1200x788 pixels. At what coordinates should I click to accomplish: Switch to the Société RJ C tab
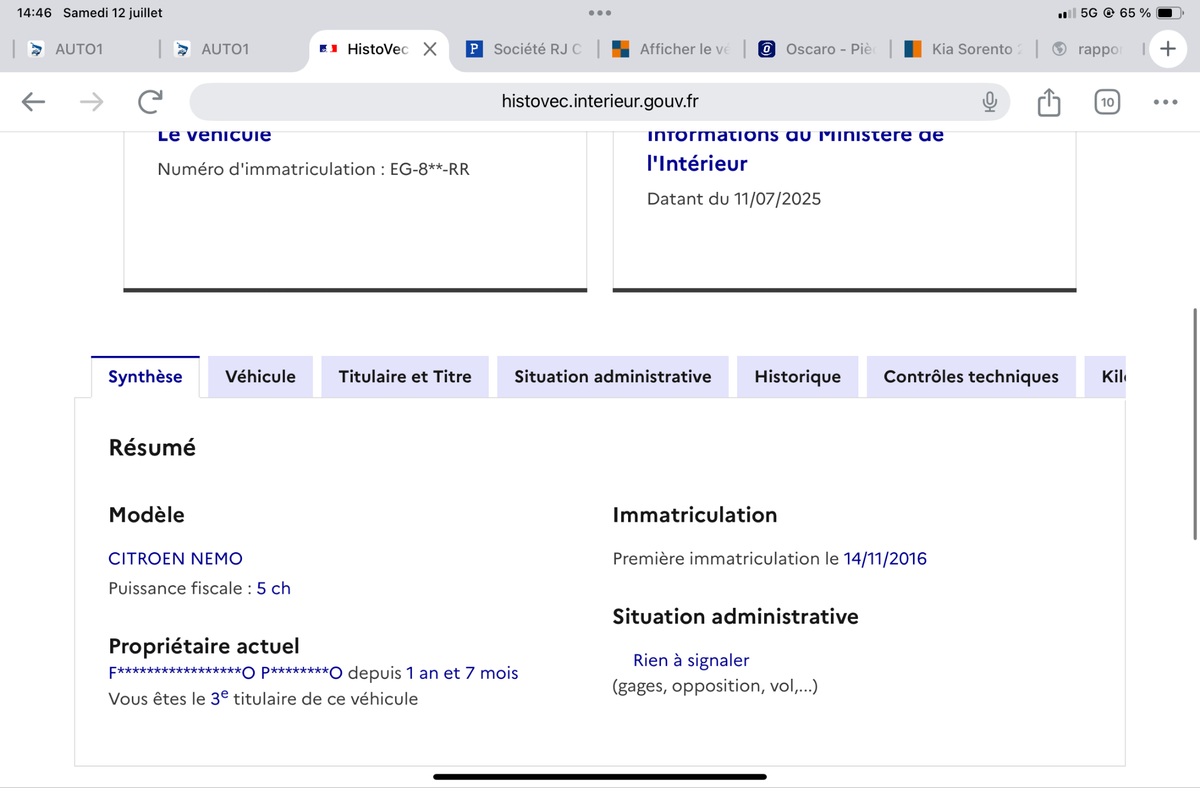[526, 48]
